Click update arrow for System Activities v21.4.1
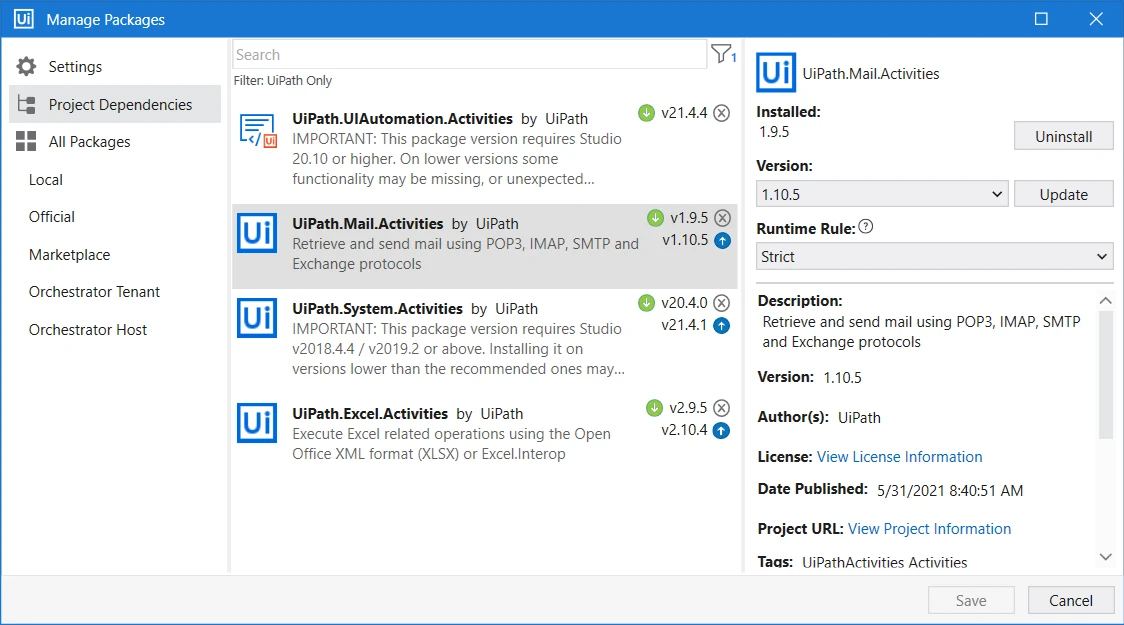The width and height of the screenshot is (1124, 625). [x=722, y=325]
